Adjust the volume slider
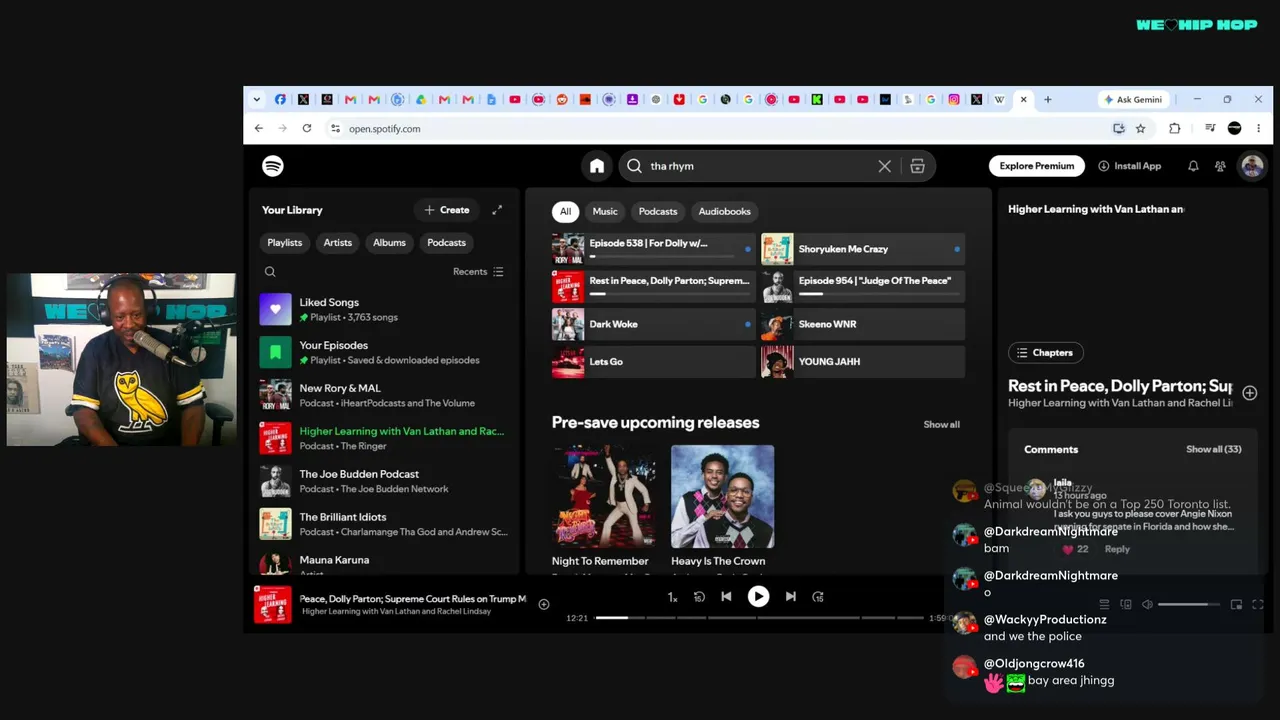Viewport: 1280px width, 720px height. coord(1188,604)
